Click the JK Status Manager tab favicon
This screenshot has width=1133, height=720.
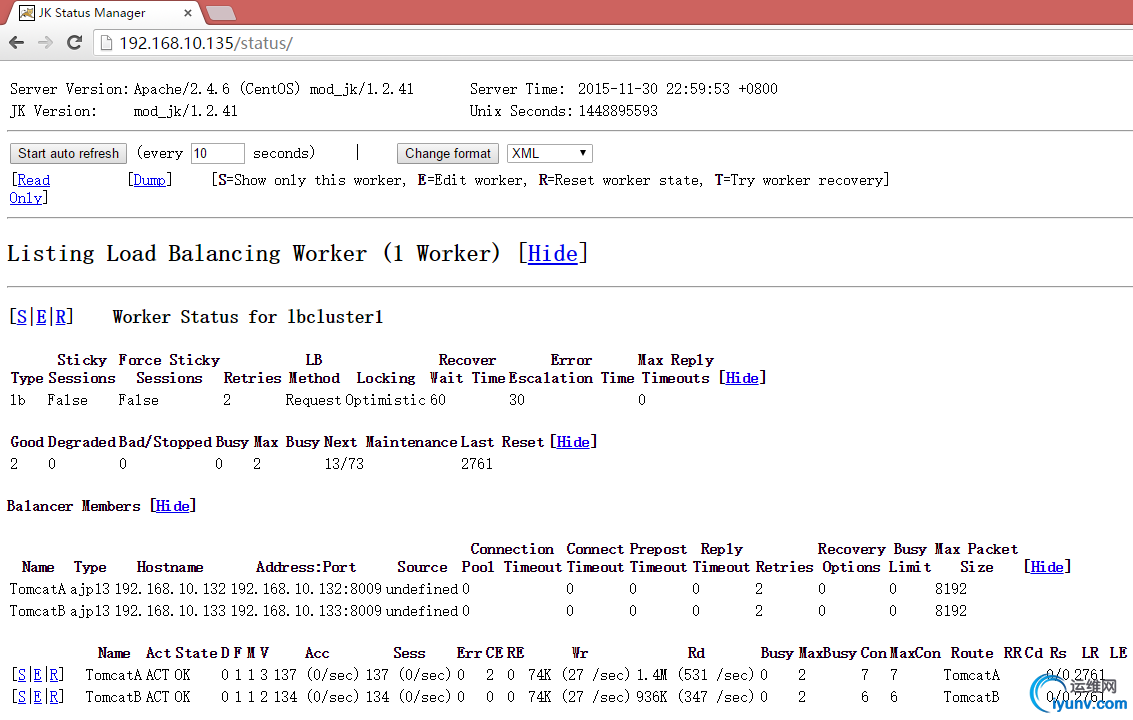pos(27,13)
